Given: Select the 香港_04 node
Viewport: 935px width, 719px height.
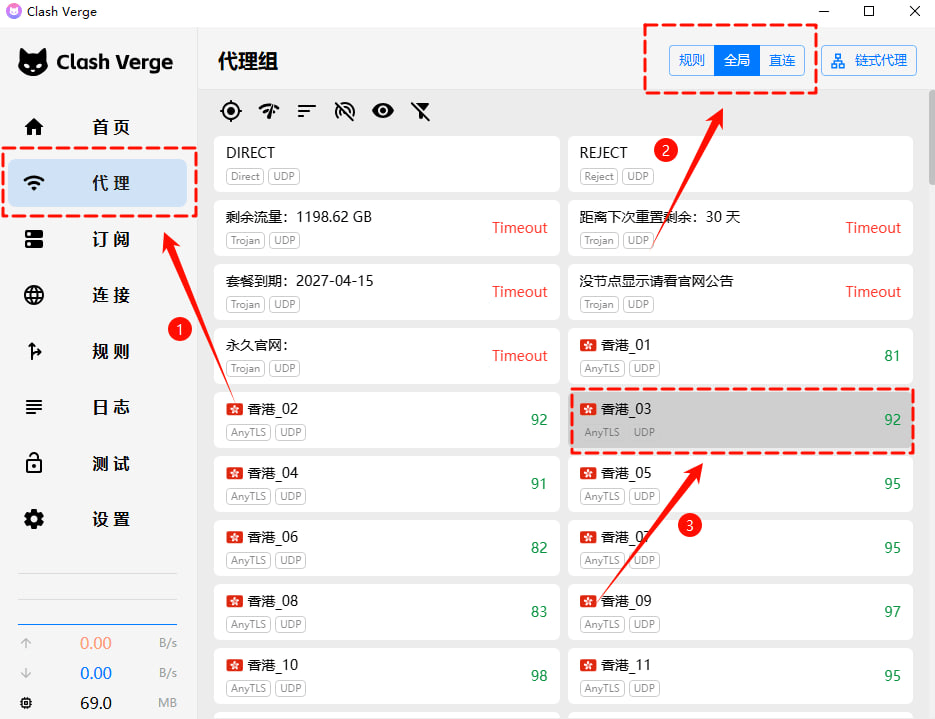Looking at the screenshot, I should coord(387,484).
